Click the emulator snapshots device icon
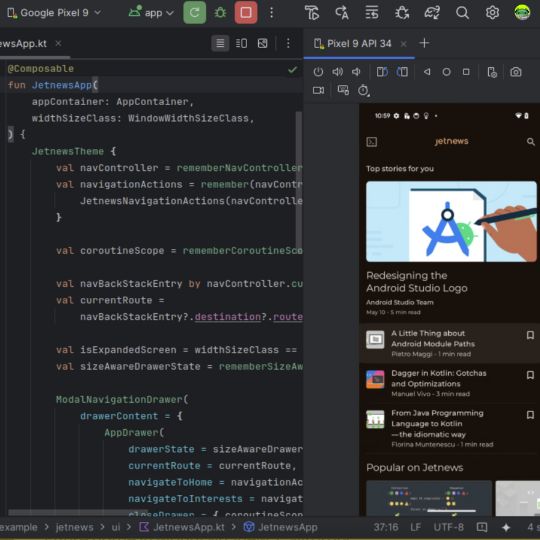 (x=492, y=72)
